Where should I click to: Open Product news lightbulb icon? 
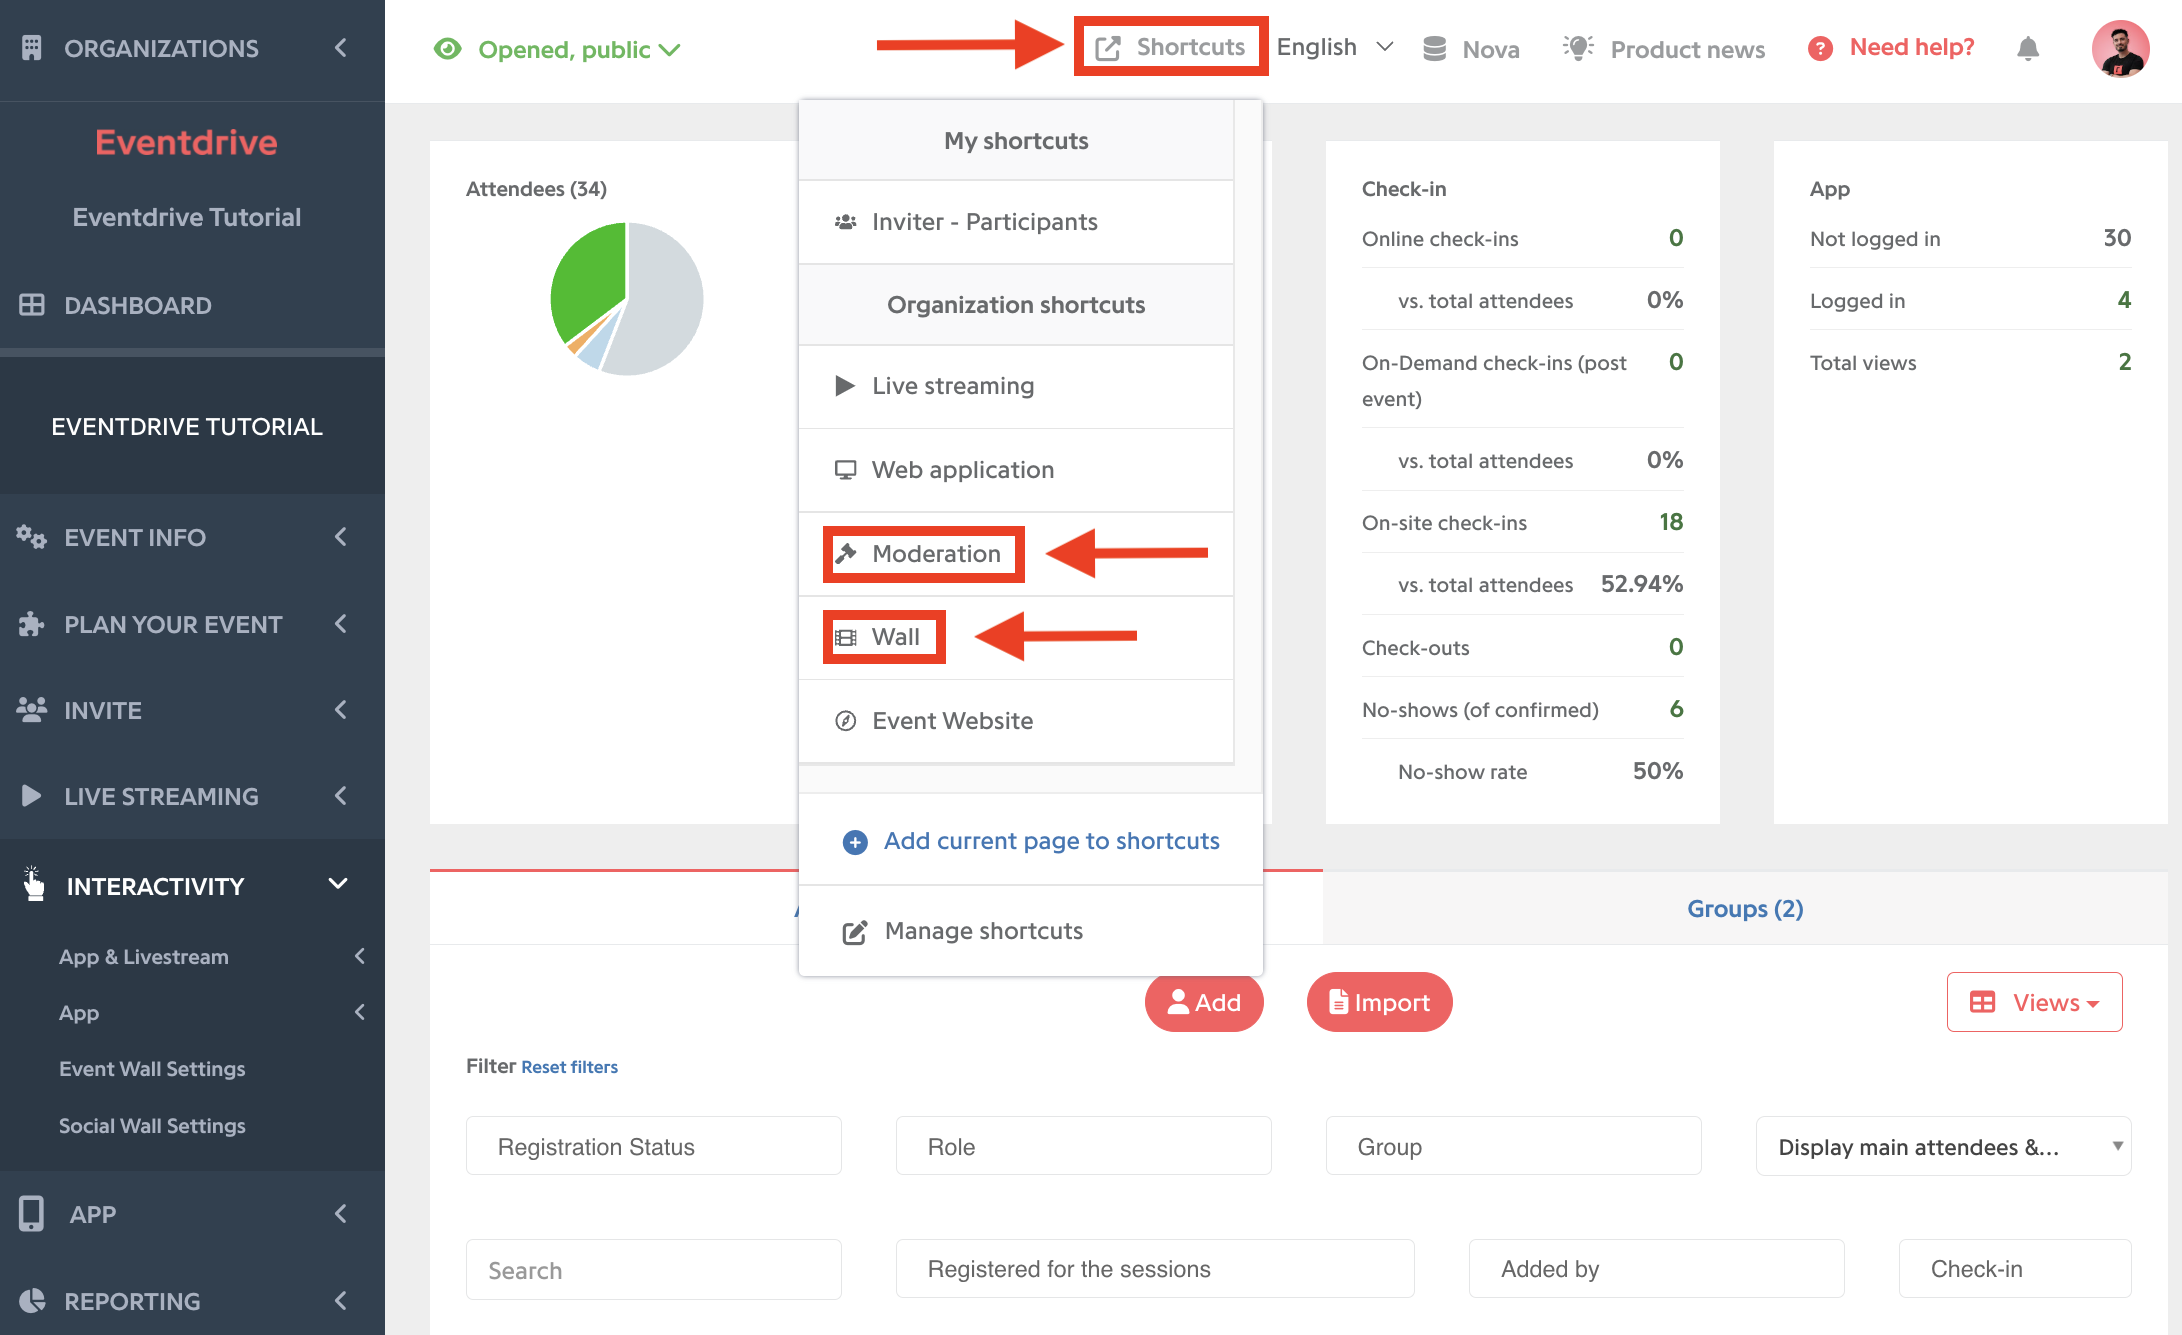(x=1578, y=48)
